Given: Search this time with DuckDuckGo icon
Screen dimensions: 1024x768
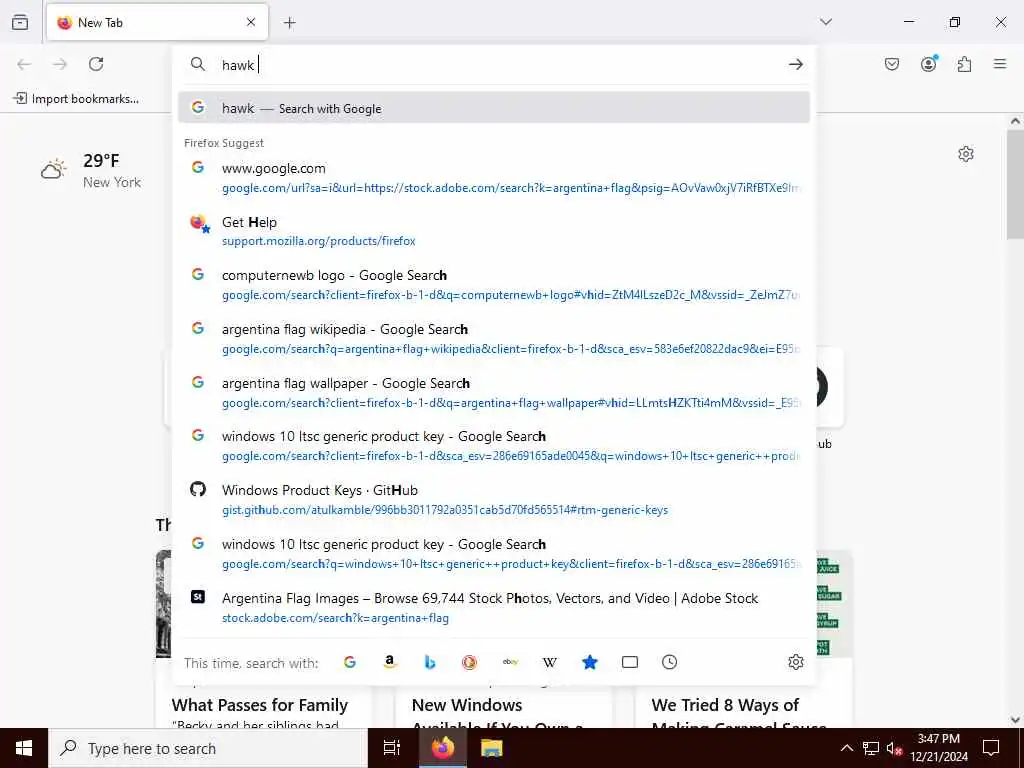Looking at the screenshot, I should click(x=470, y=662).
